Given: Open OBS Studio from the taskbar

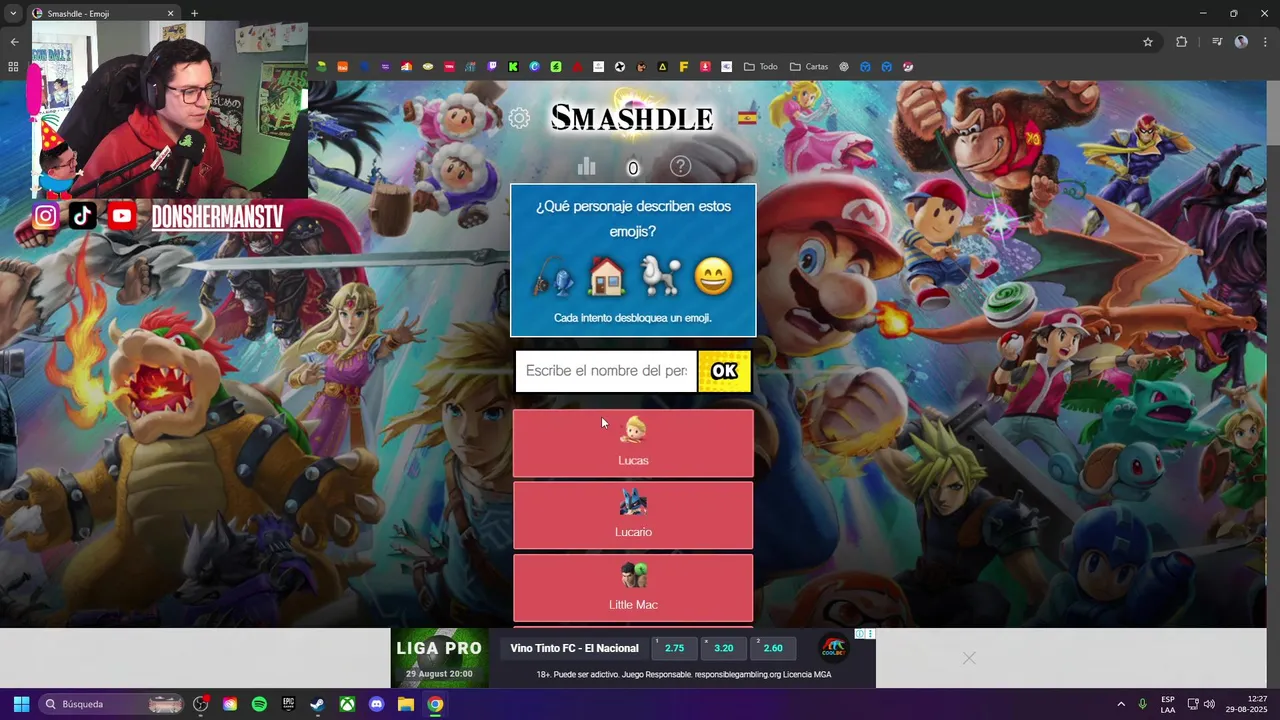Looking at the screenshot, I should pyautogui.click(x=201, y=704).
